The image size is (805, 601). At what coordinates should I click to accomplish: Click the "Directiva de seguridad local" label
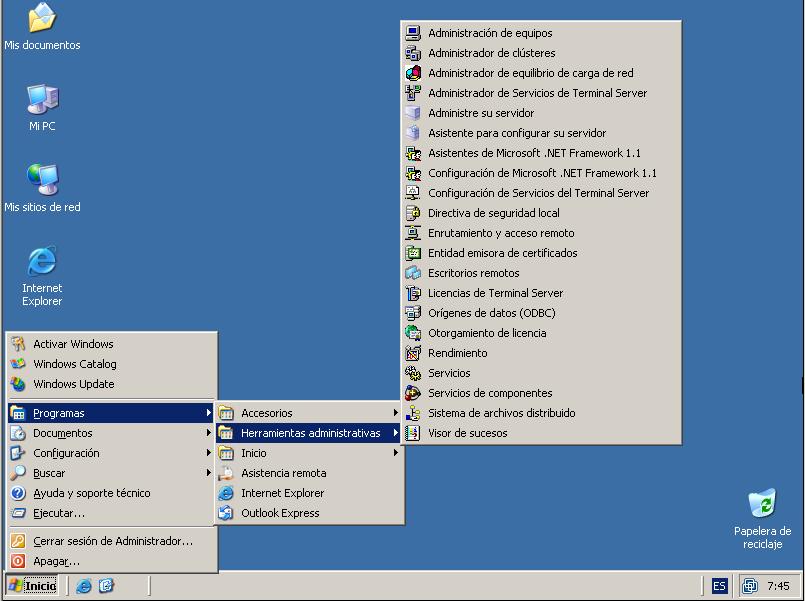point(494,213)
